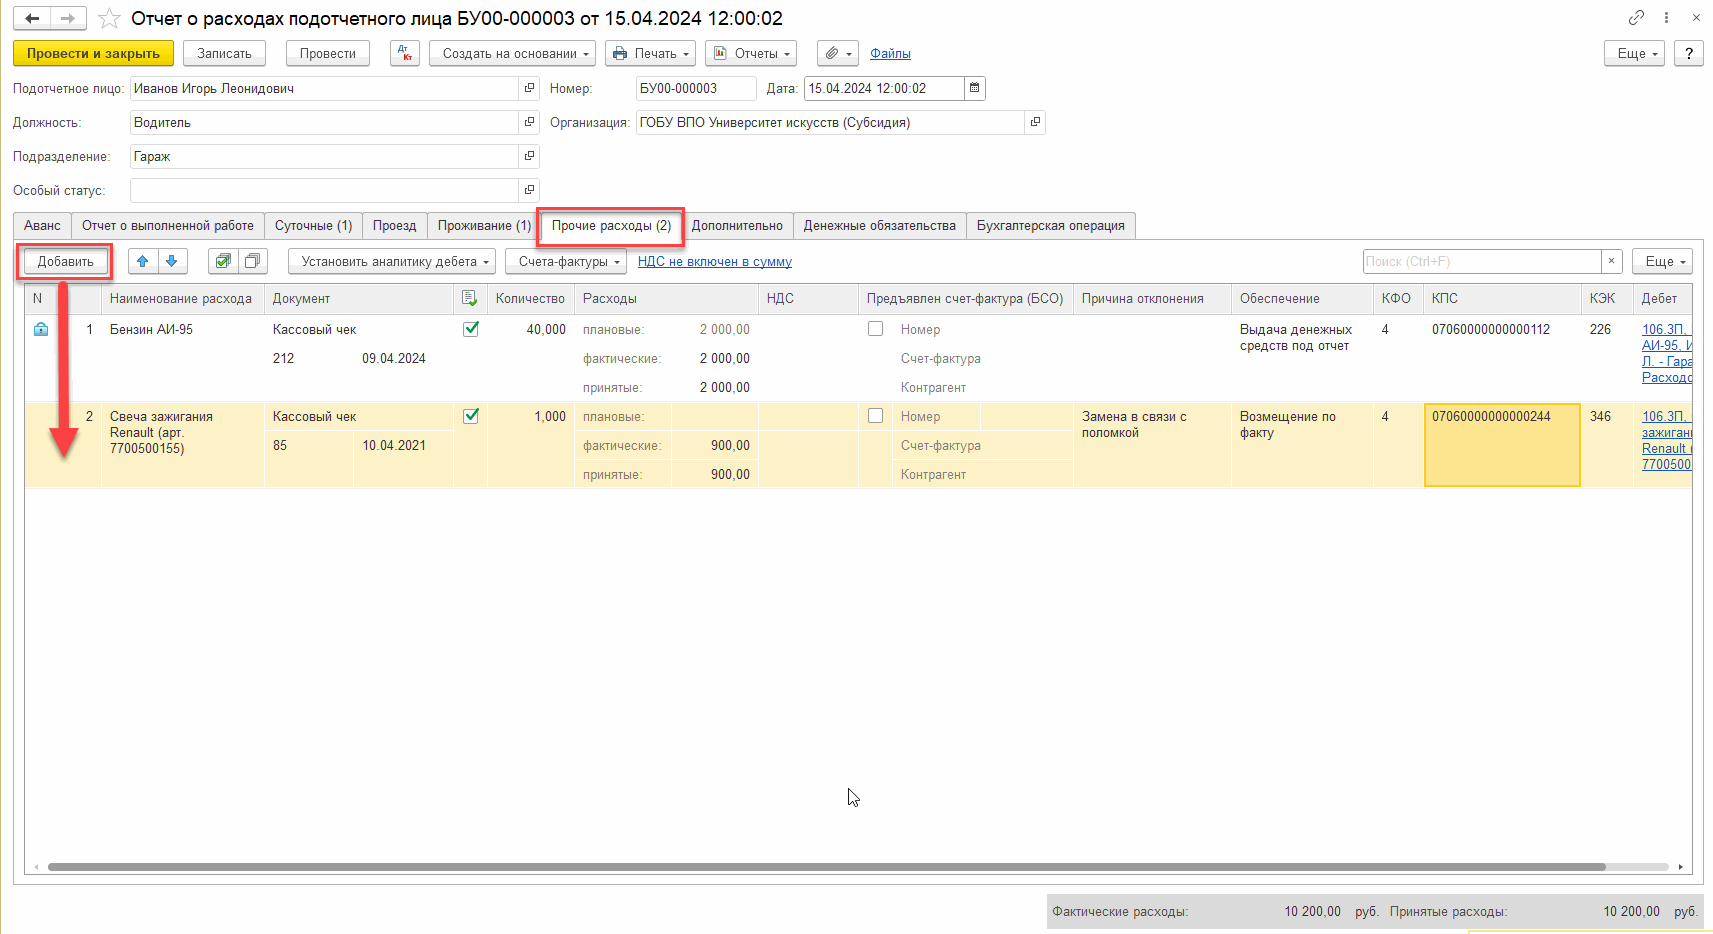1713x934 pixels.
Task: Click the Бензин АИ-95 name cell
Action: coord(182,358)
